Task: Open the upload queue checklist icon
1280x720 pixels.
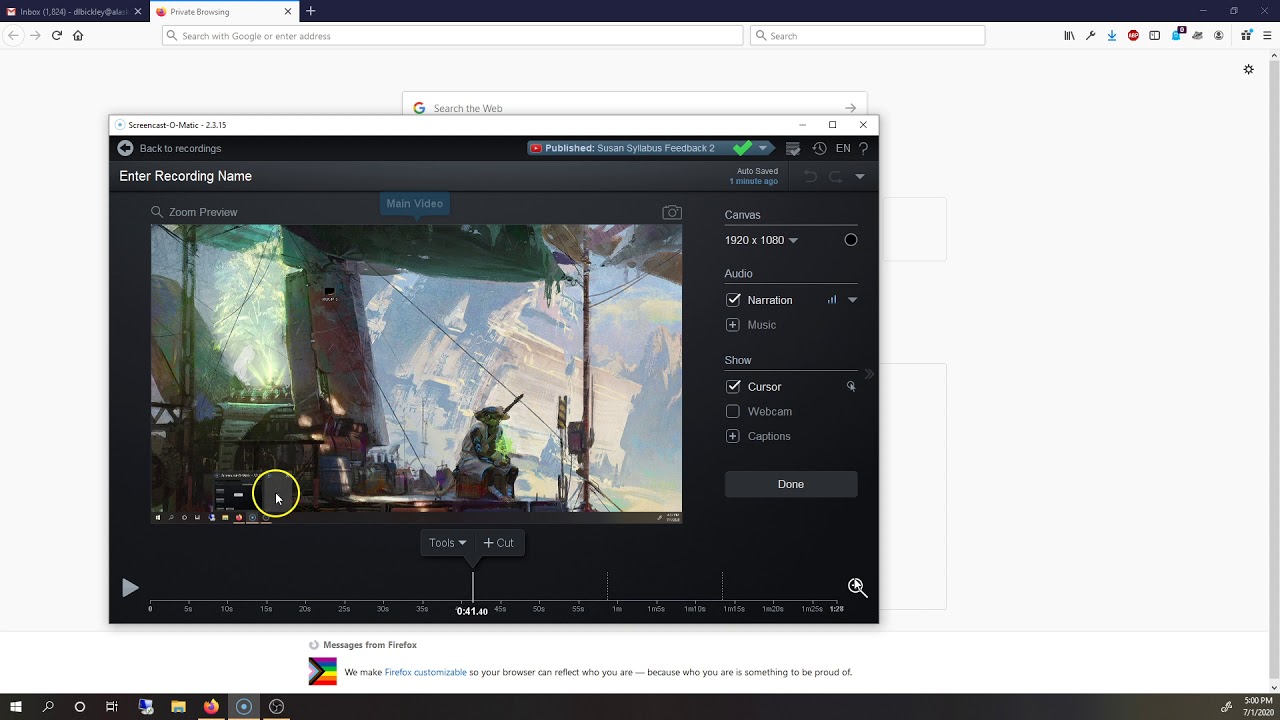Action: [x=793, y=148]
